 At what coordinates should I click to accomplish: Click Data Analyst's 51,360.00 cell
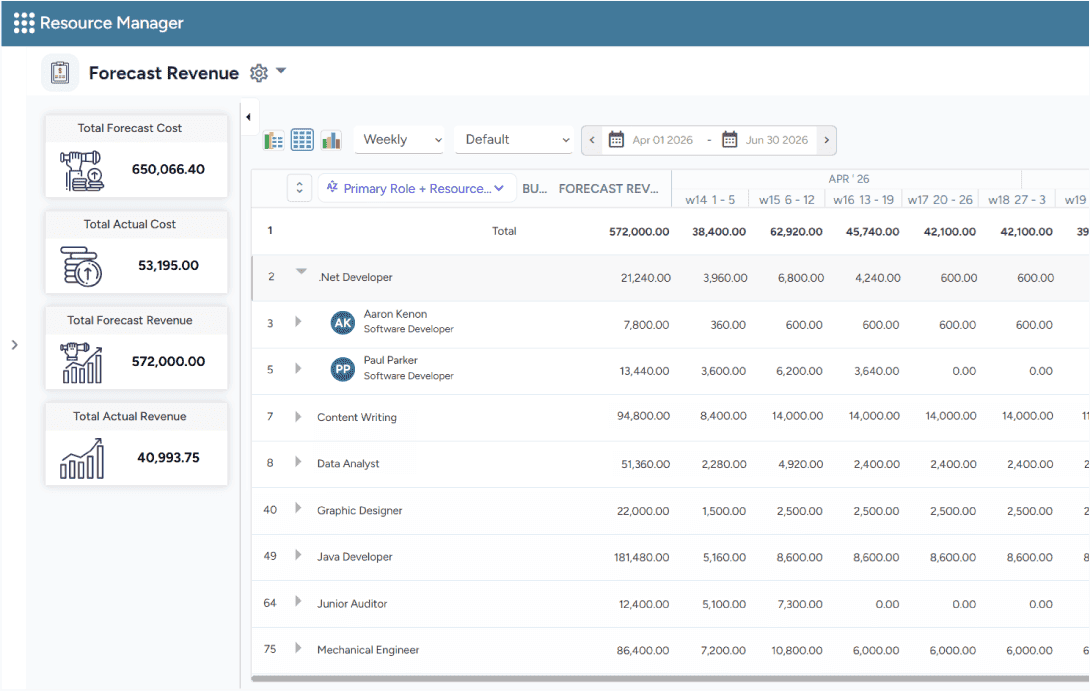pyautogui.click(x=645, y=464)
